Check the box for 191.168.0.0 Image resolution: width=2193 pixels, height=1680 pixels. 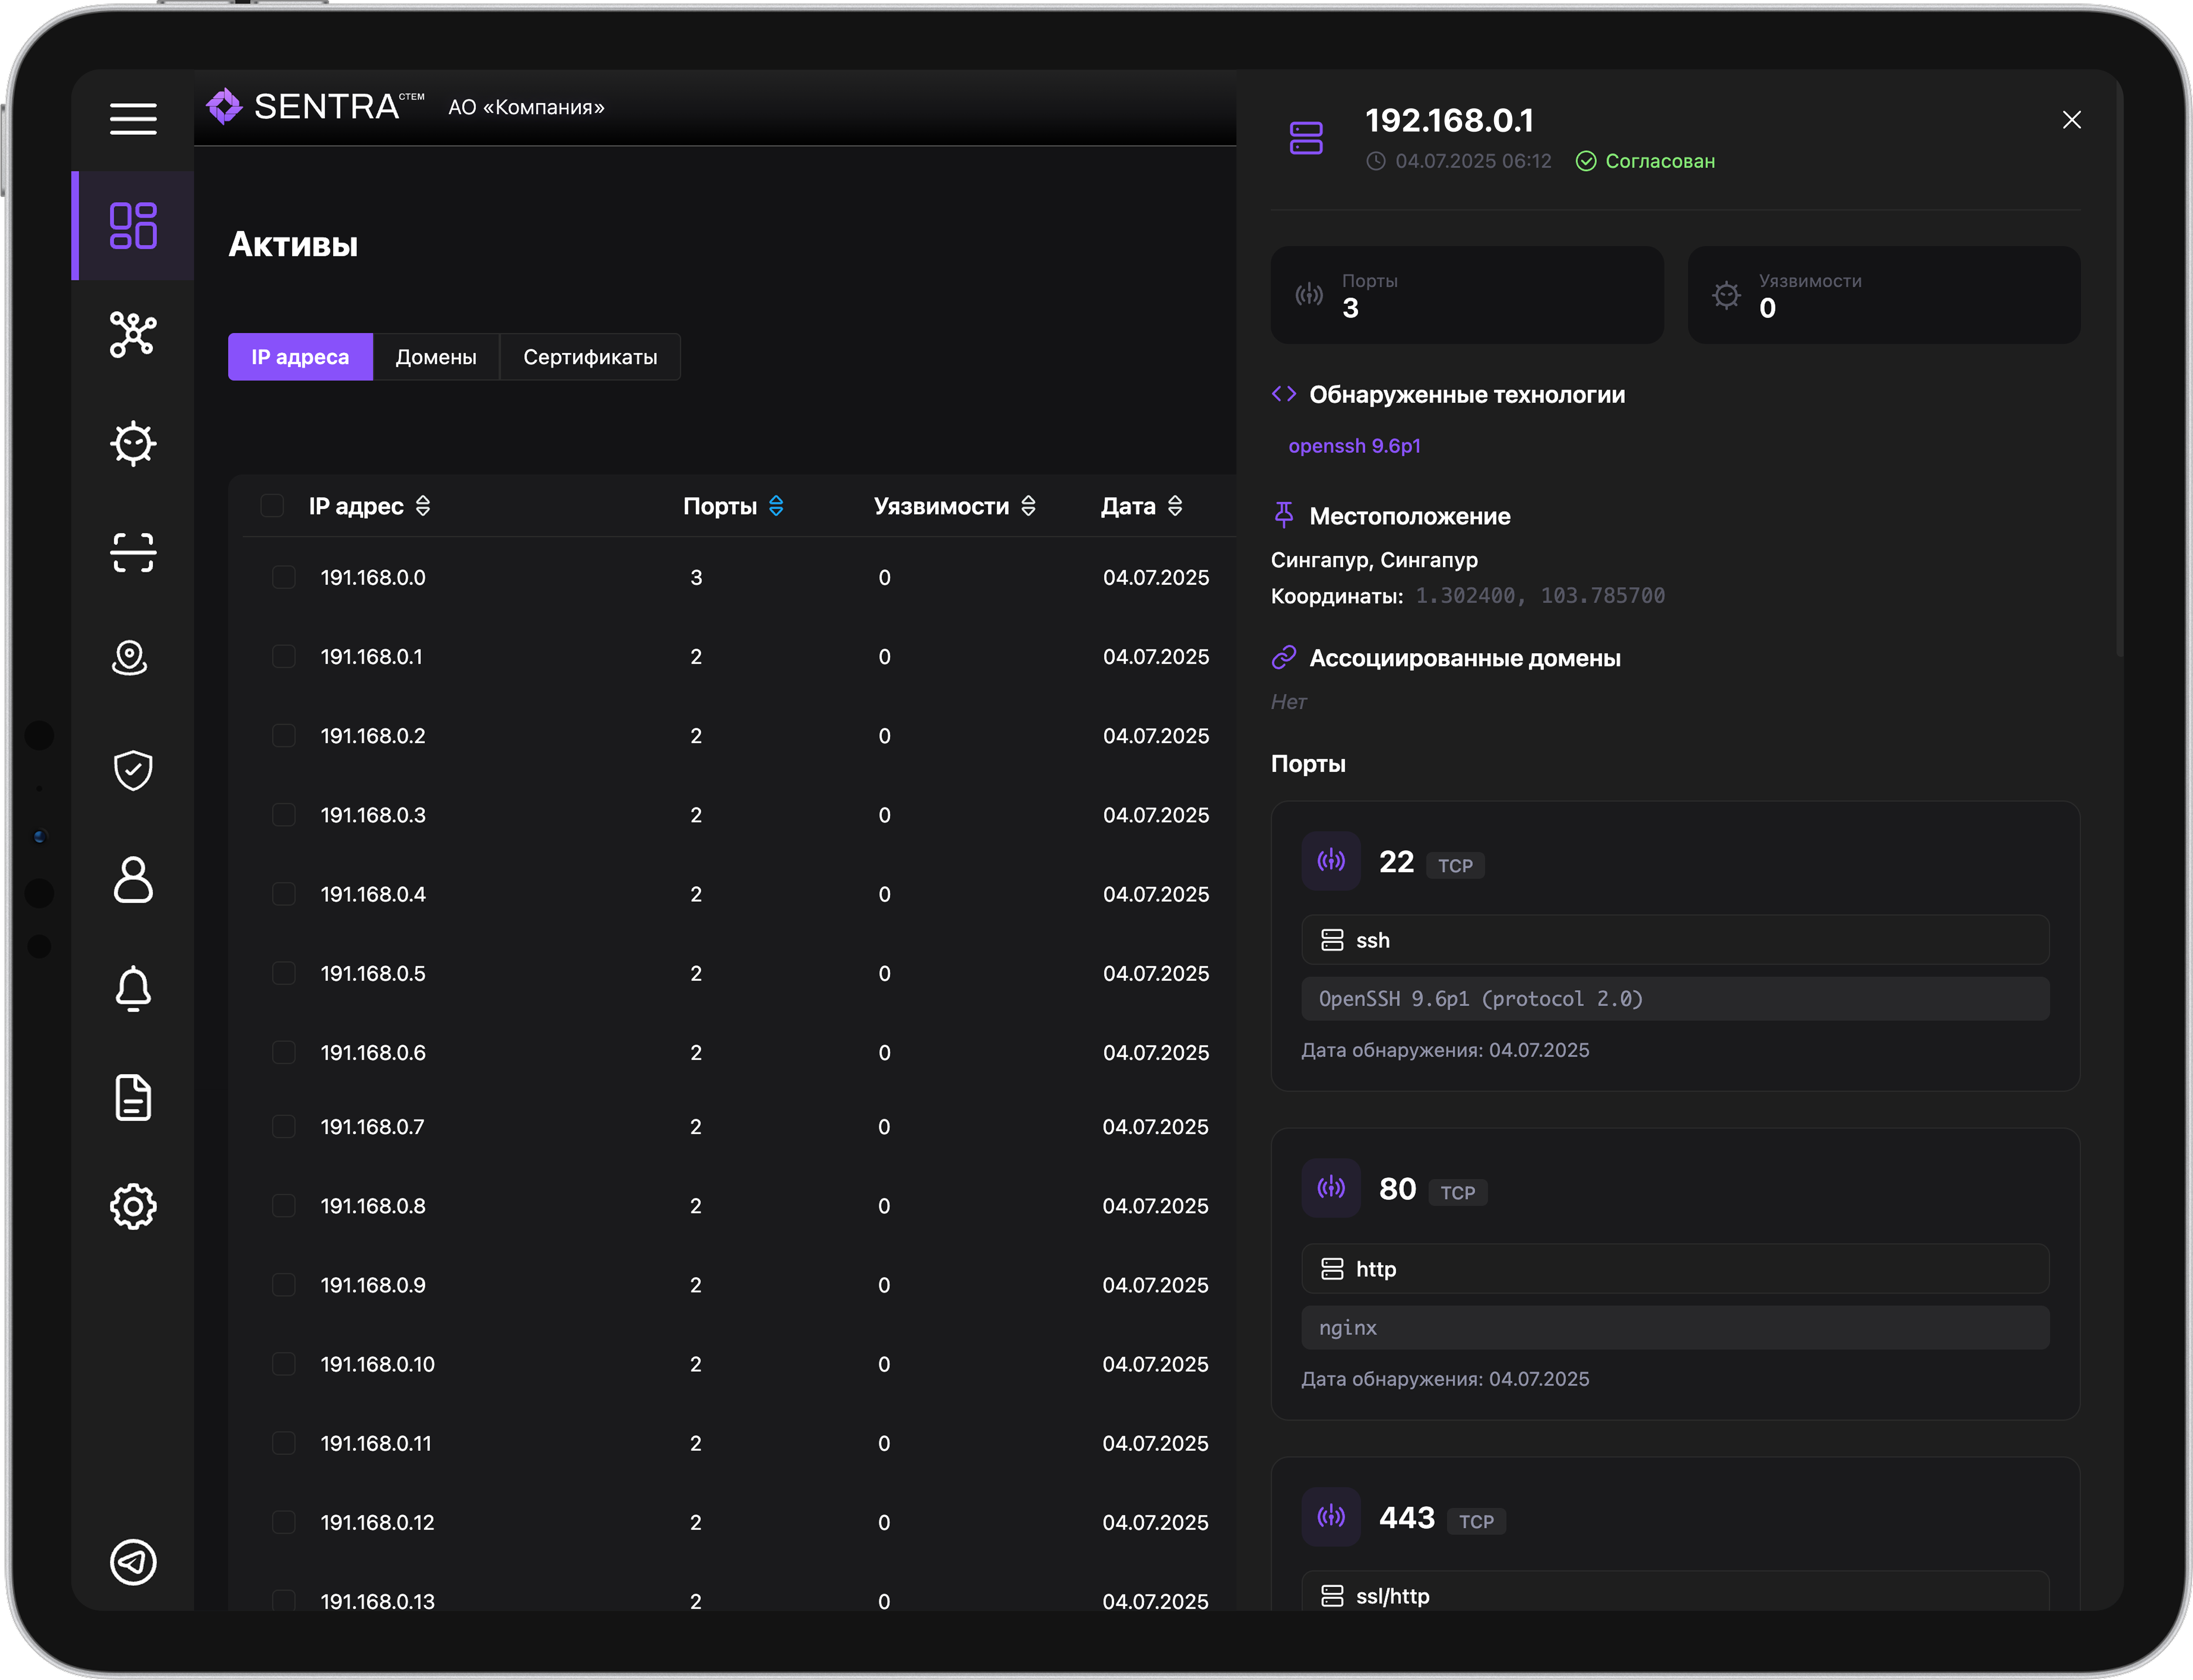coord(284,577)
